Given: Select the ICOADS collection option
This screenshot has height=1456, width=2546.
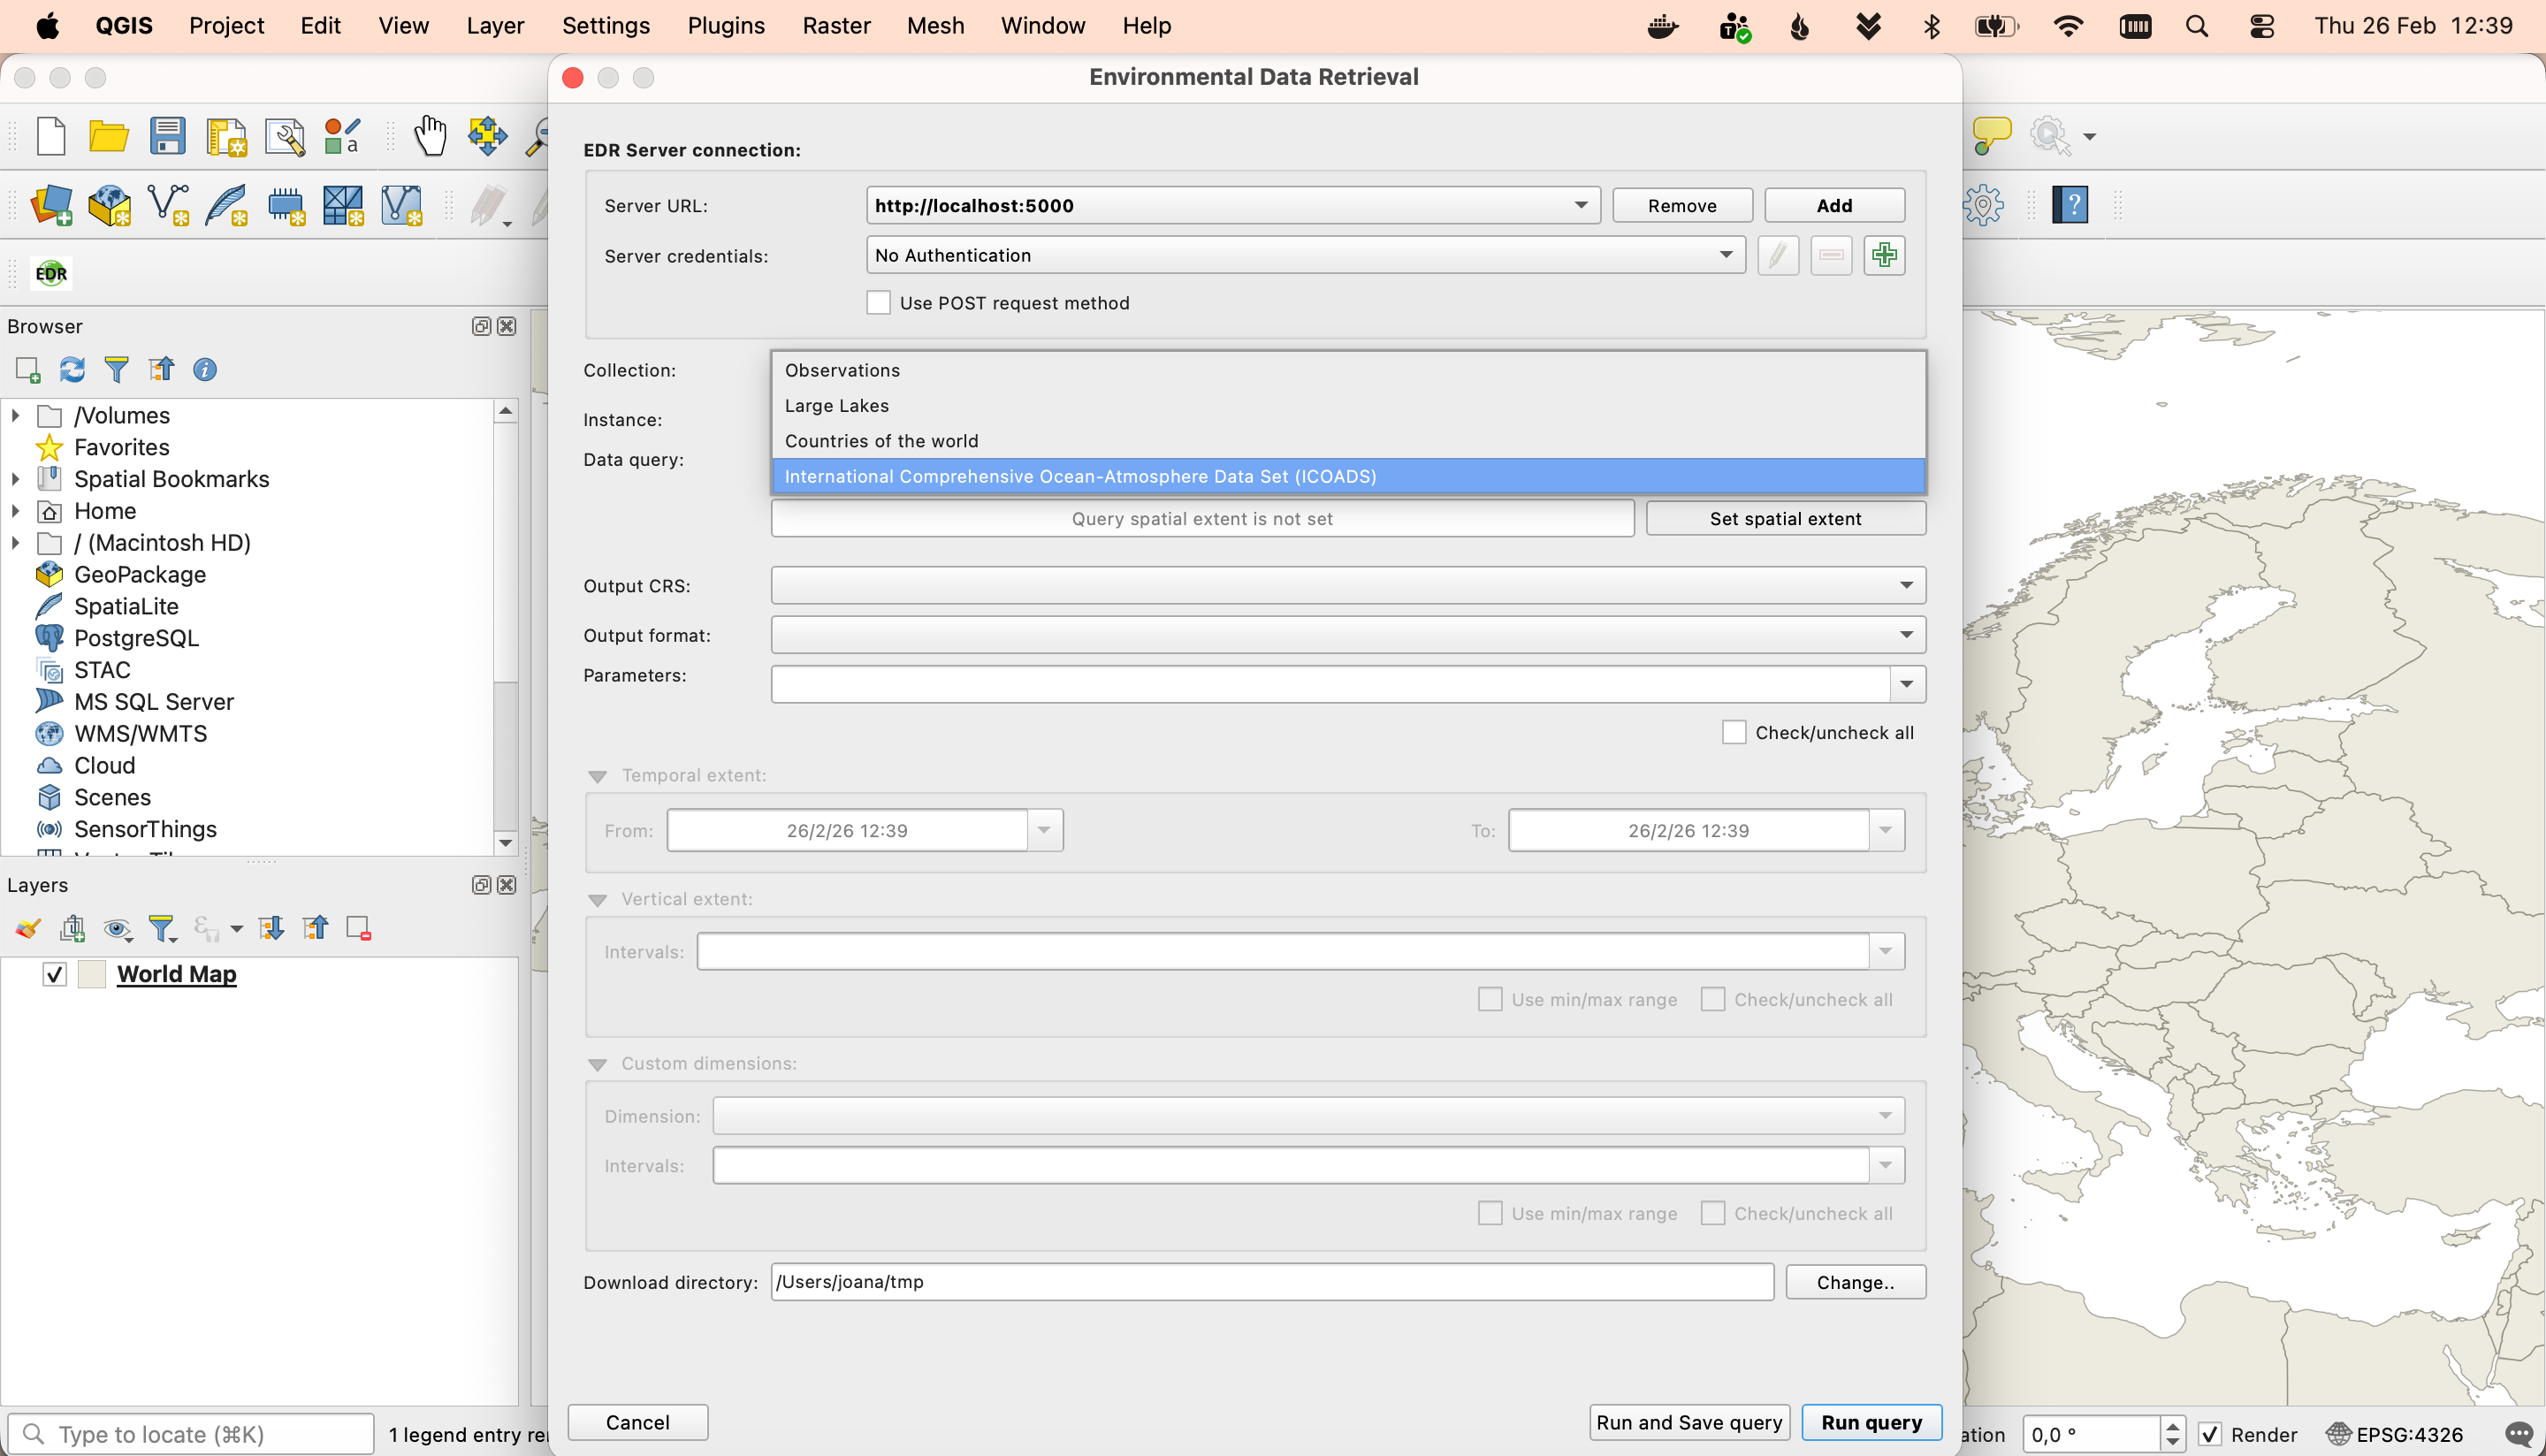Looking at the screenshot, I should [x=1080, y=476].
